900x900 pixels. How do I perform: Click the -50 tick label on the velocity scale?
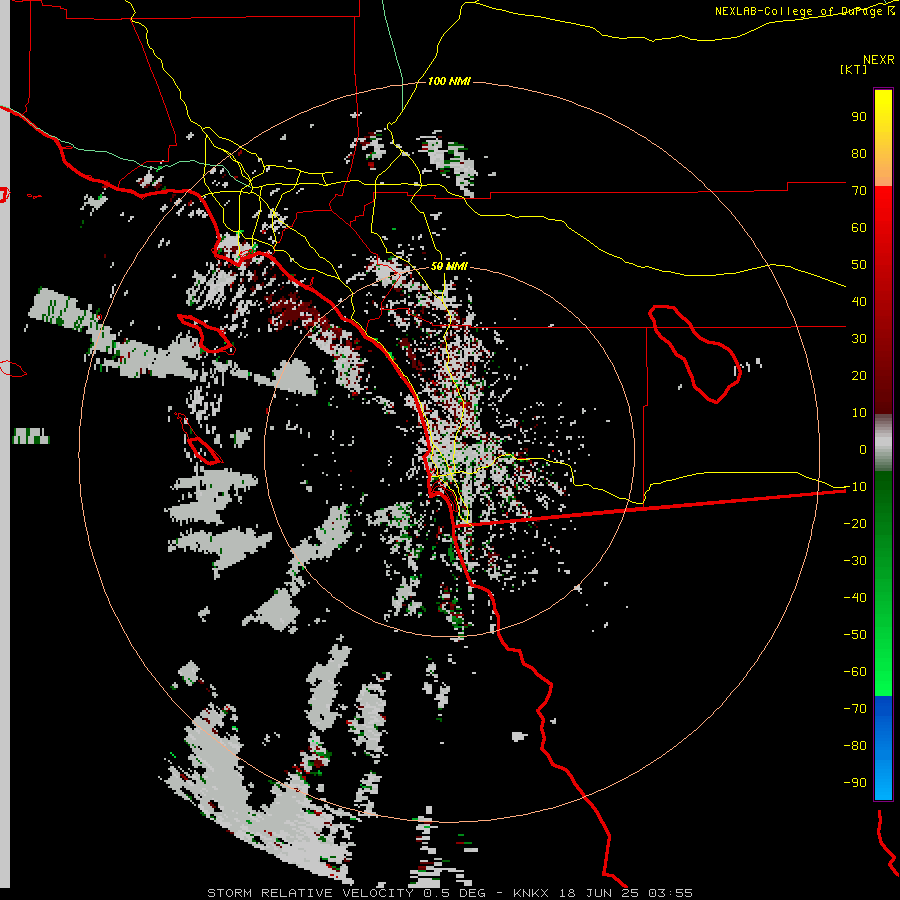(x=855, y=635)
